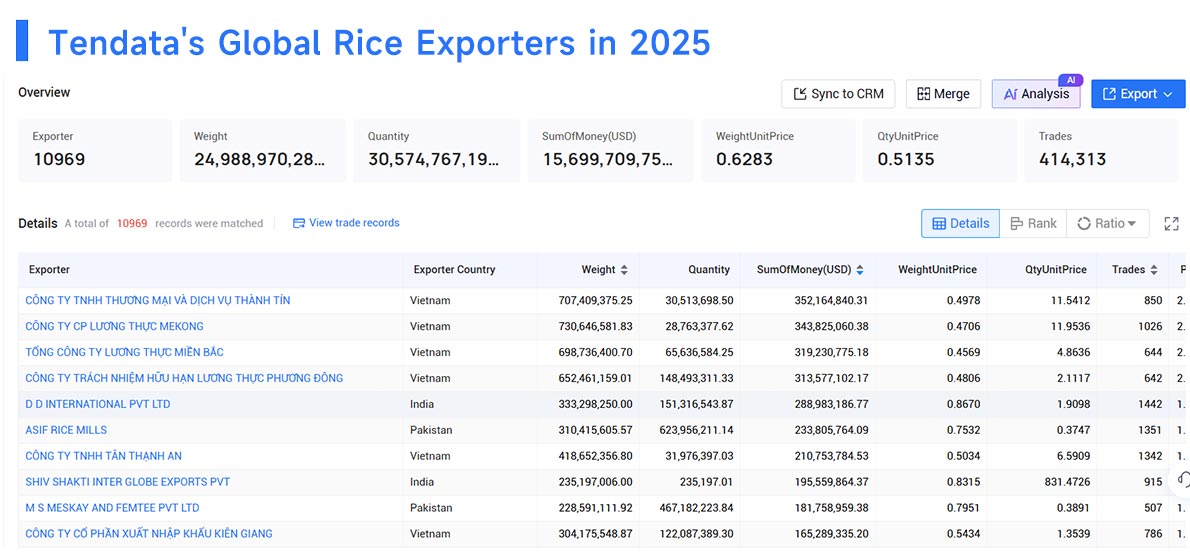Open View trade records link
1190x555 pixels.
(x=346, y=223)
